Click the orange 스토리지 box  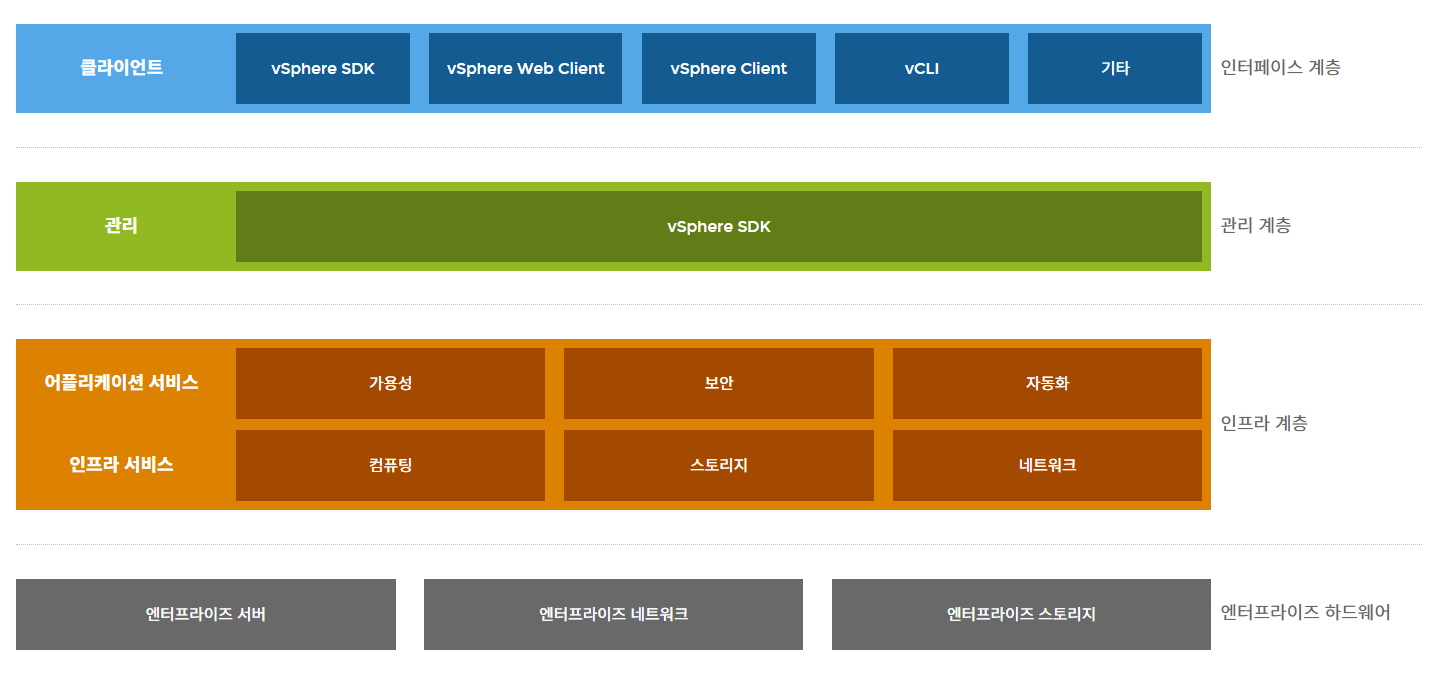click(x=718, y=465)
